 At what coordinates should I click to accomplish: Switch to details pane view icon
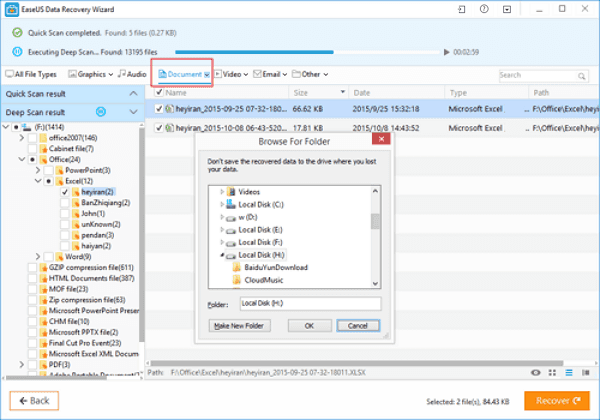click(x=585, y=372)
